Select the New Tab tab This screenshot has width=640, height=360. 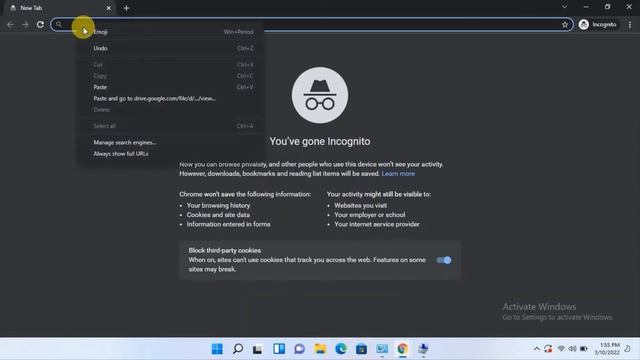(59, 8)
